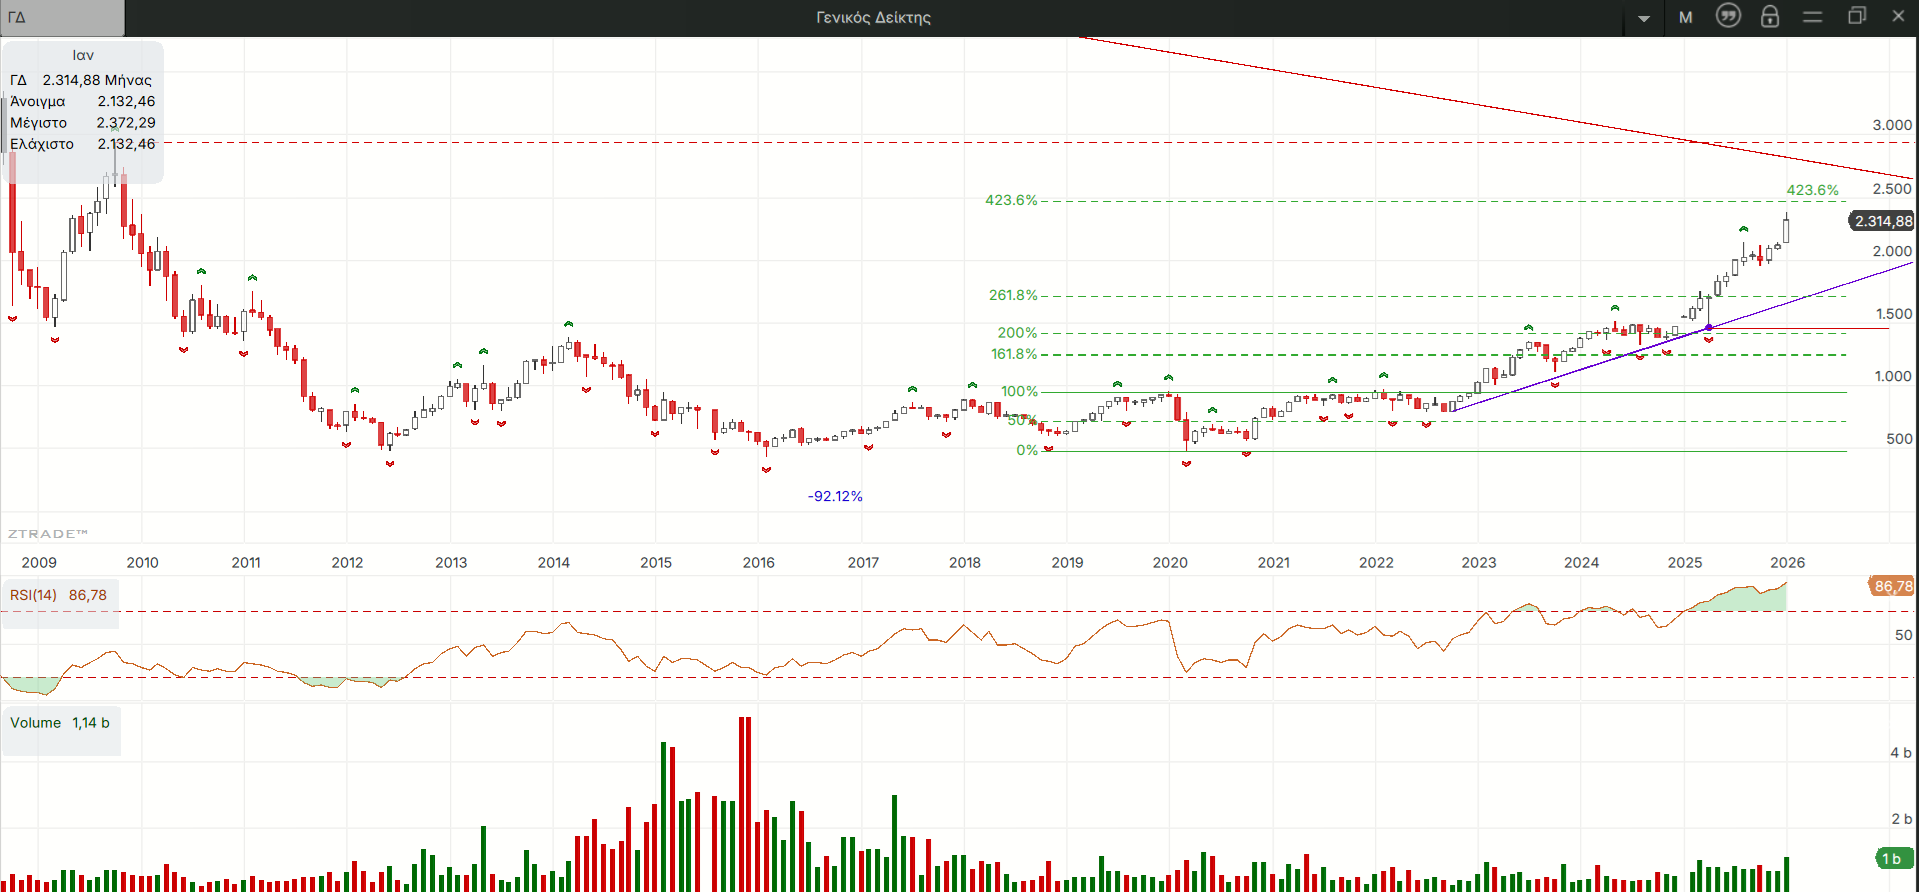Select the RSI(14) indicator label

point(34,595)
